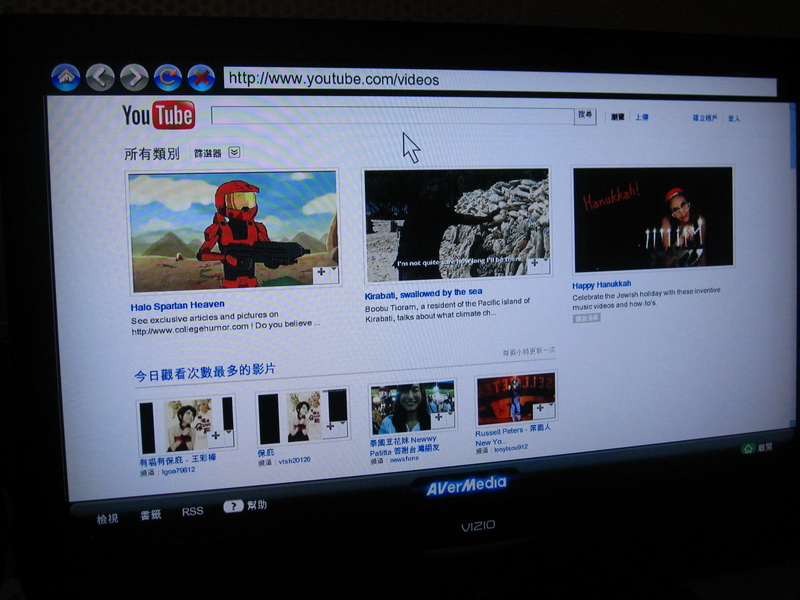Click plus icon on newsfuns video thumbnail

coord(438,417)
